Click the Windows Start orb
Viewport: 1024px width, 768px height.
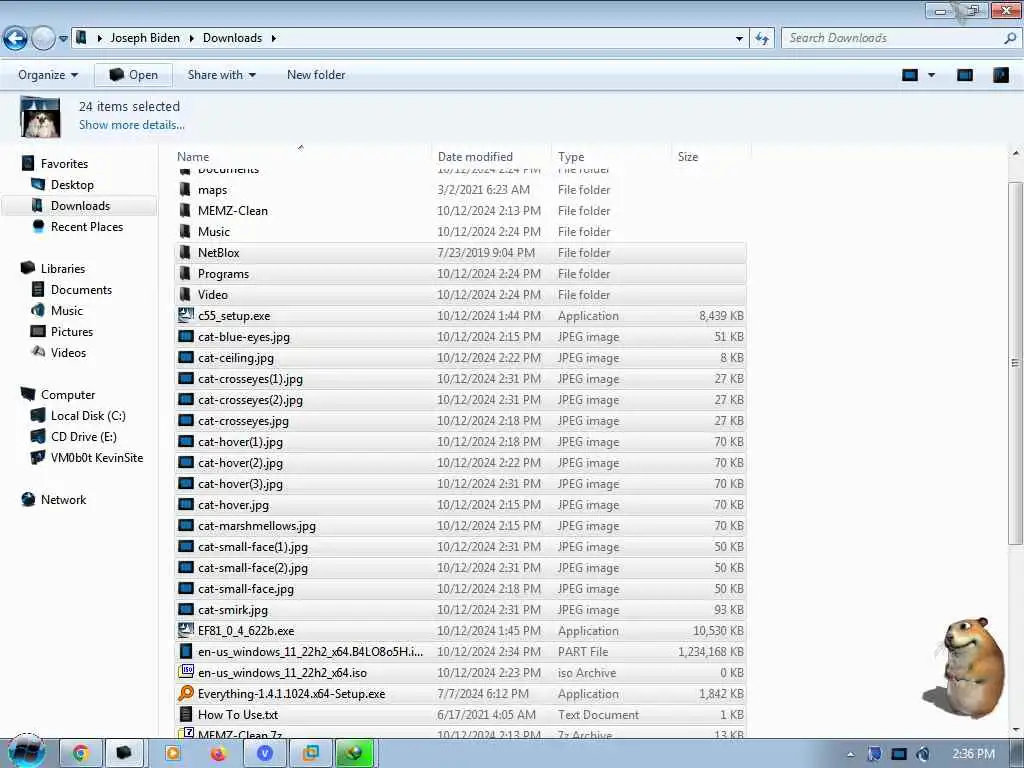pyautogui.click(x=26, y=752)
